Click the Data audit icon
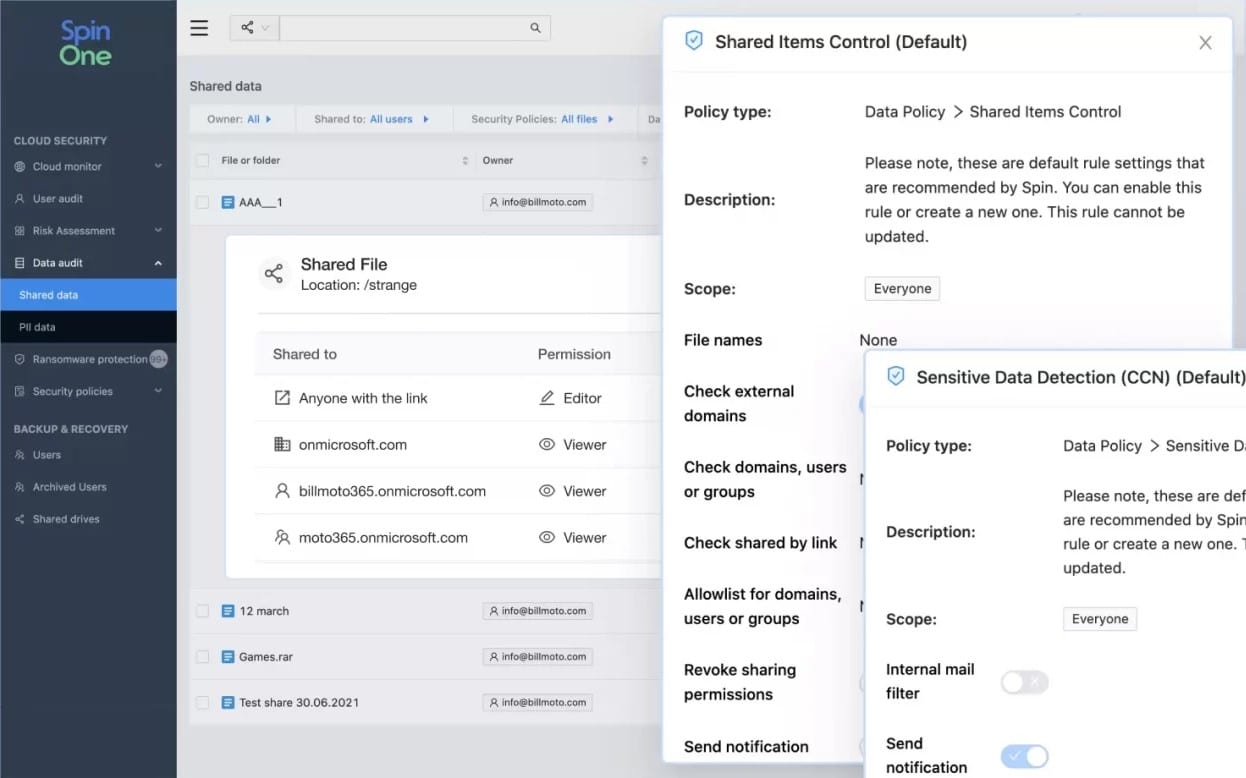The width and height of the screenshot is (1246, 778). pyautogui.click(x=20, y=263)
